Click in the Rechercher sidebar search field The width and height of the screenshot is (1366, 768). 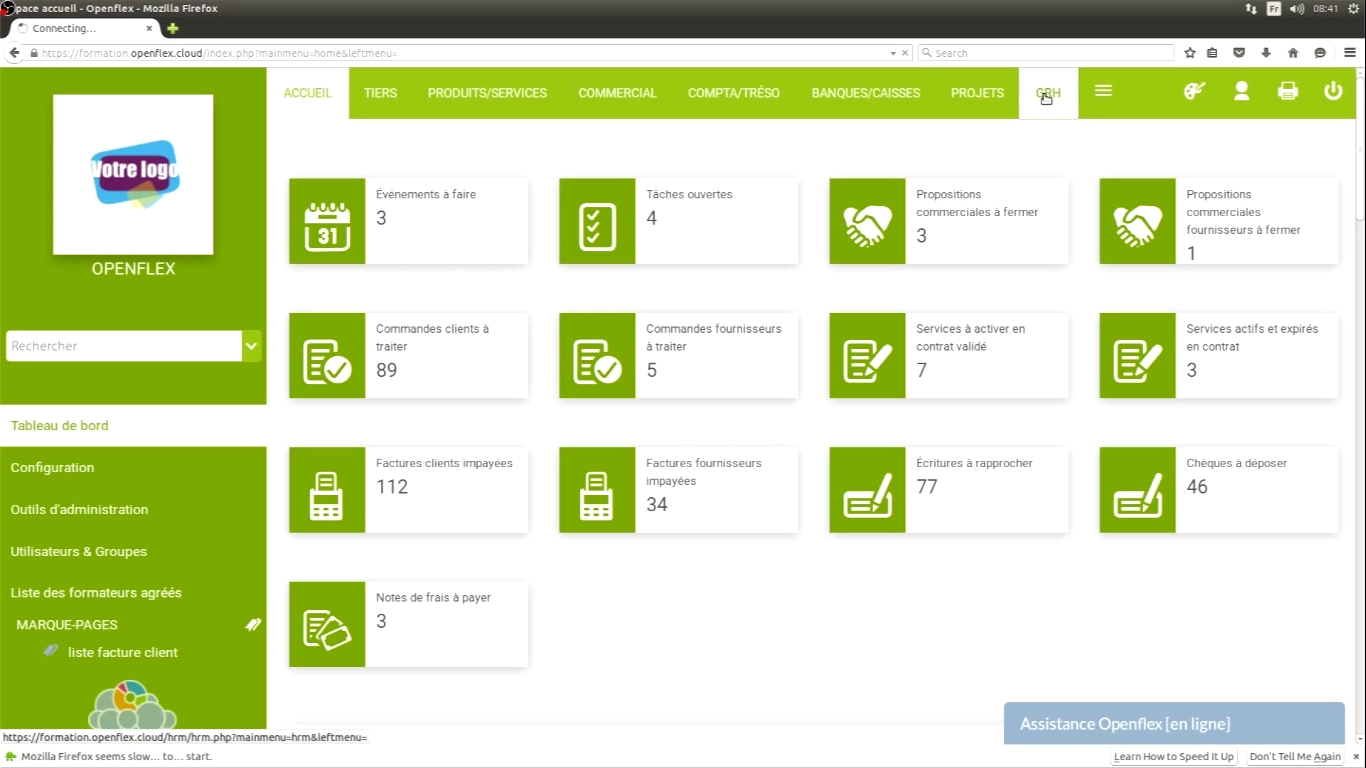tap(124, 346)
